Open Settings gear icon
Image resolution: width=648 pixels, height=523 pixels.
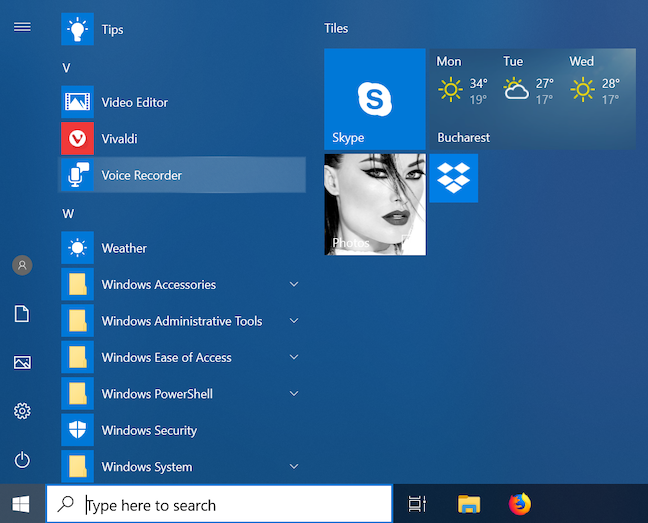(22, 411)
